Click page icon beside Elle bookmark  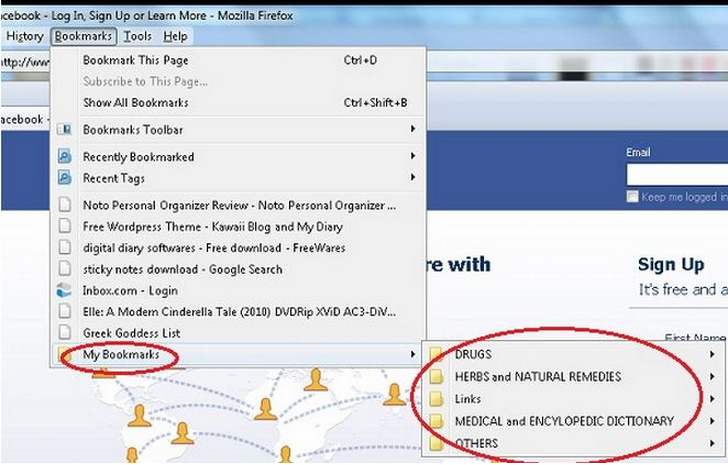[65, 311]
